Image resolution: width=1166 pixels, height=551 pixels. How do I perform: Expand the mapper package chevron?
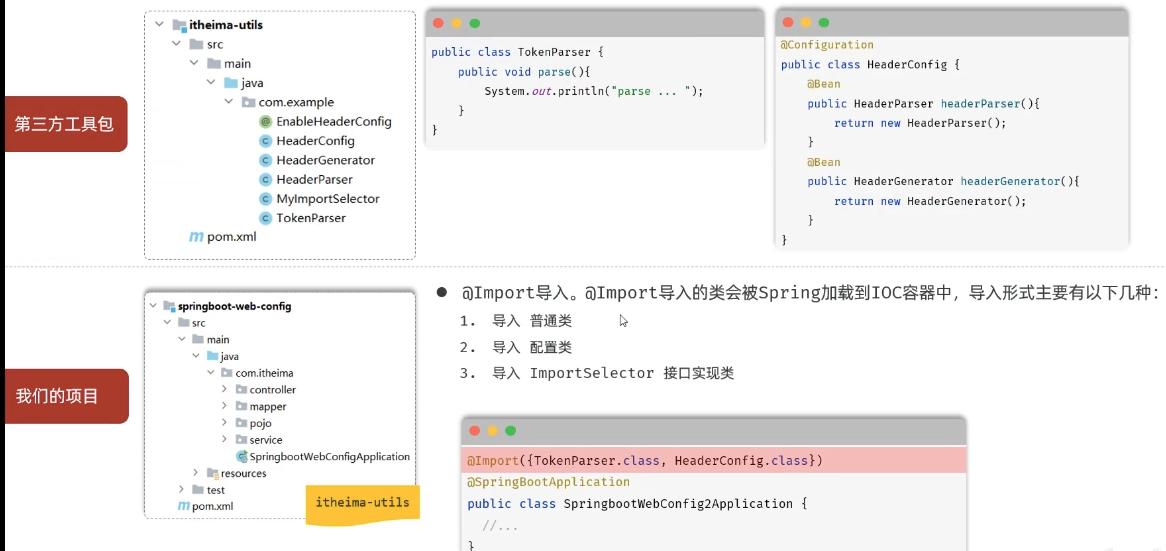tap(225, 406)
